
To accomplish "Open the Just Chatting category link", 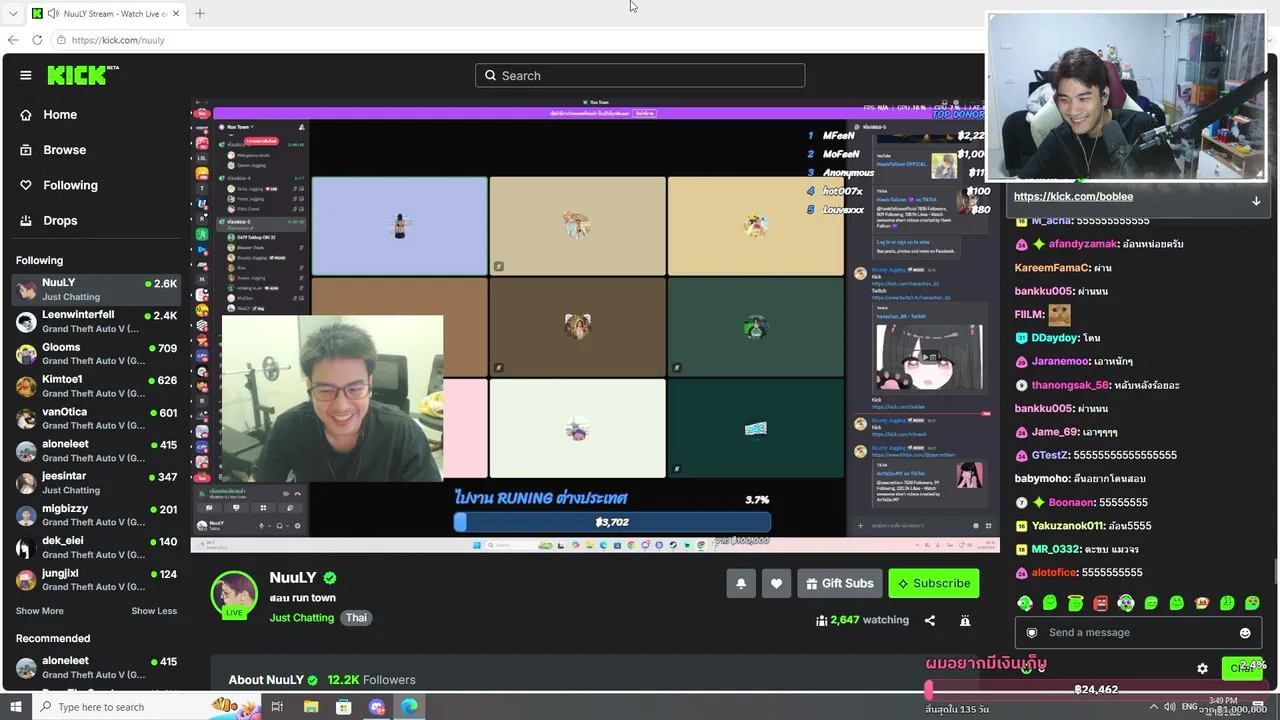I will tap(301, 618).
